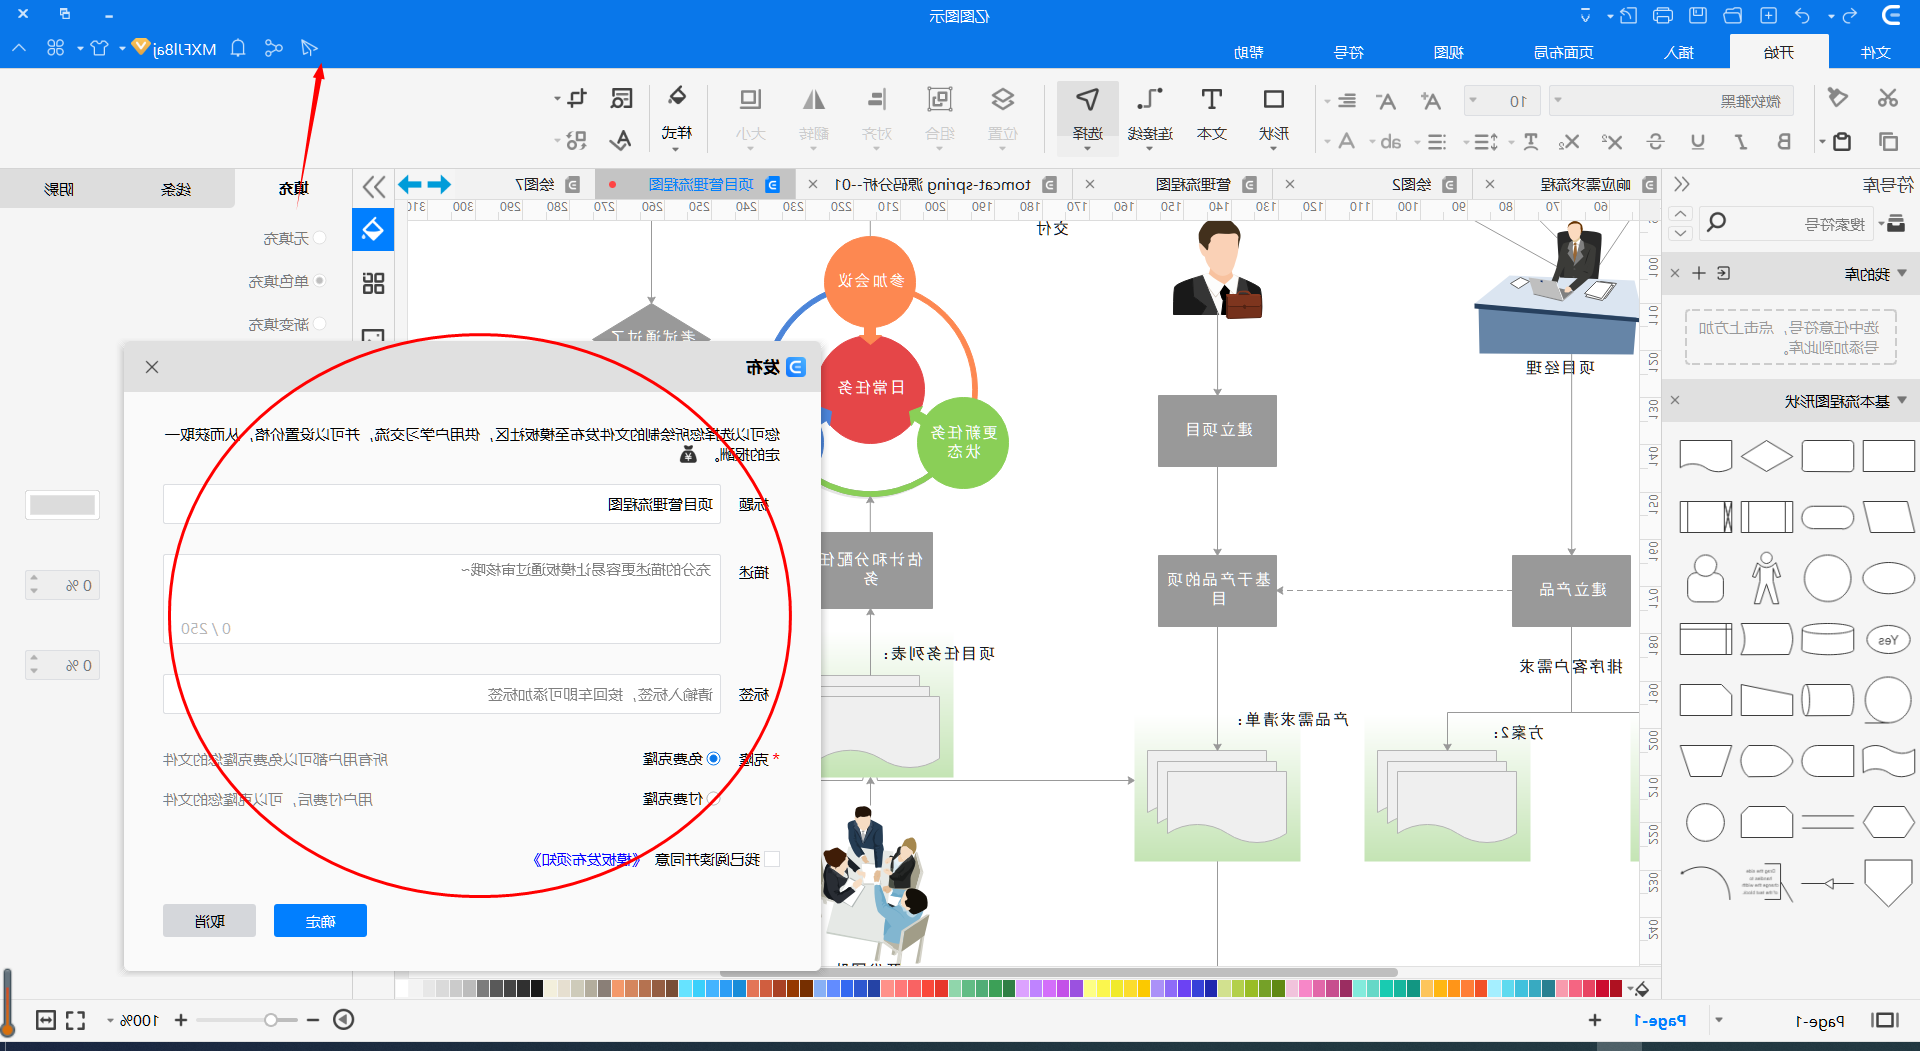Toggle Strikethrough text icon
The height and width of the screenshot is (1051, 1920).
pos(1655,141)
